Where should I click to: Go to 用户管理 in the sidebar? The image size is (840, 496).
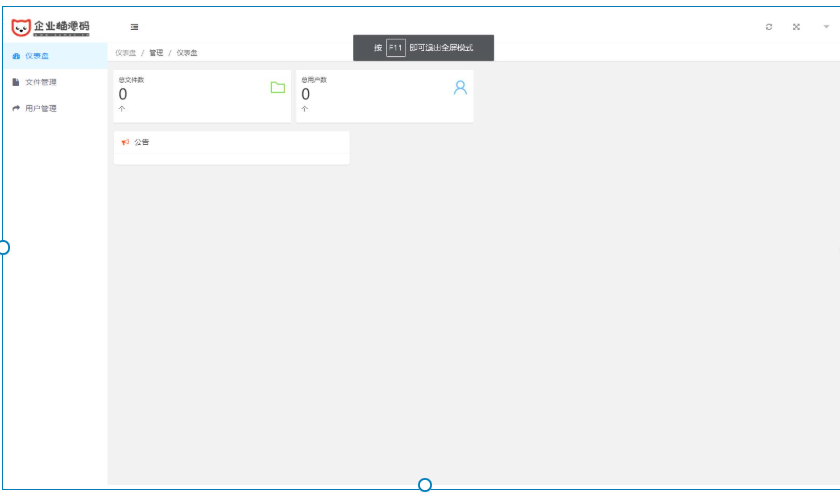[x=41, y=108]
